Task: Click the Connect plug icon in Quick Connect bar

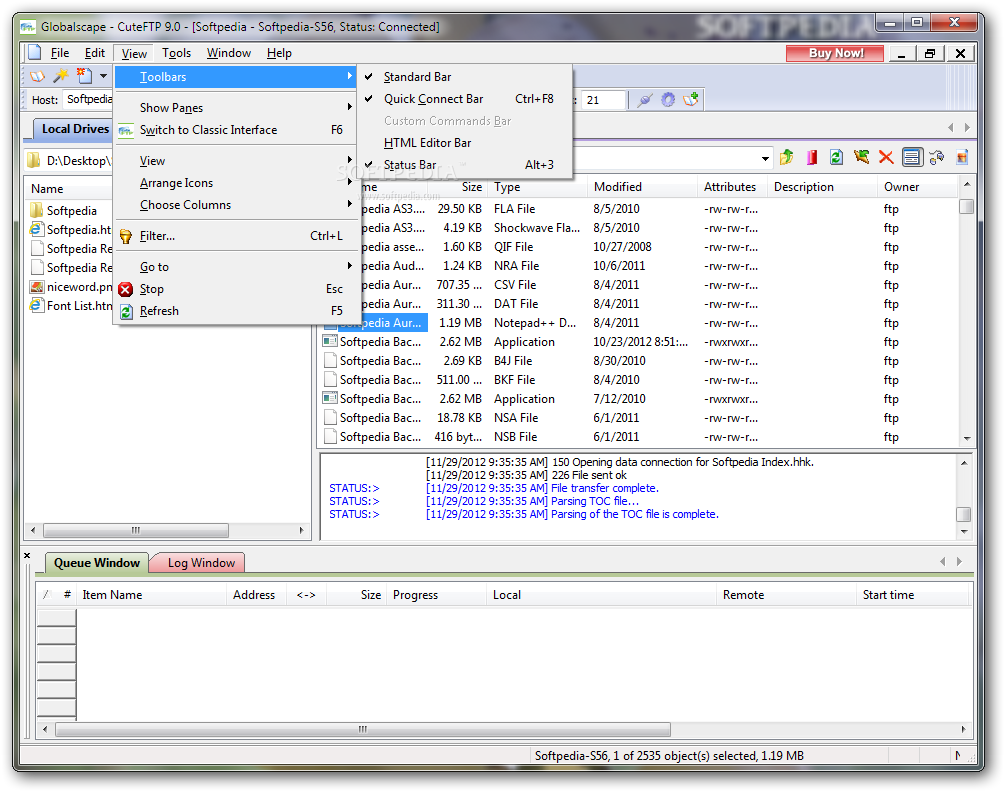Action: point(645,100)
